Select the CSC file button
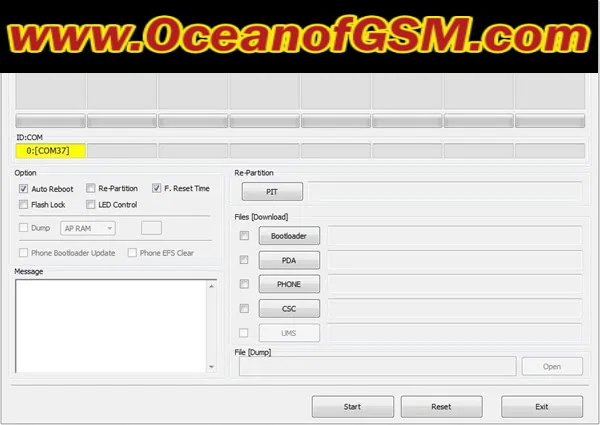 click(x=289, y=308)
